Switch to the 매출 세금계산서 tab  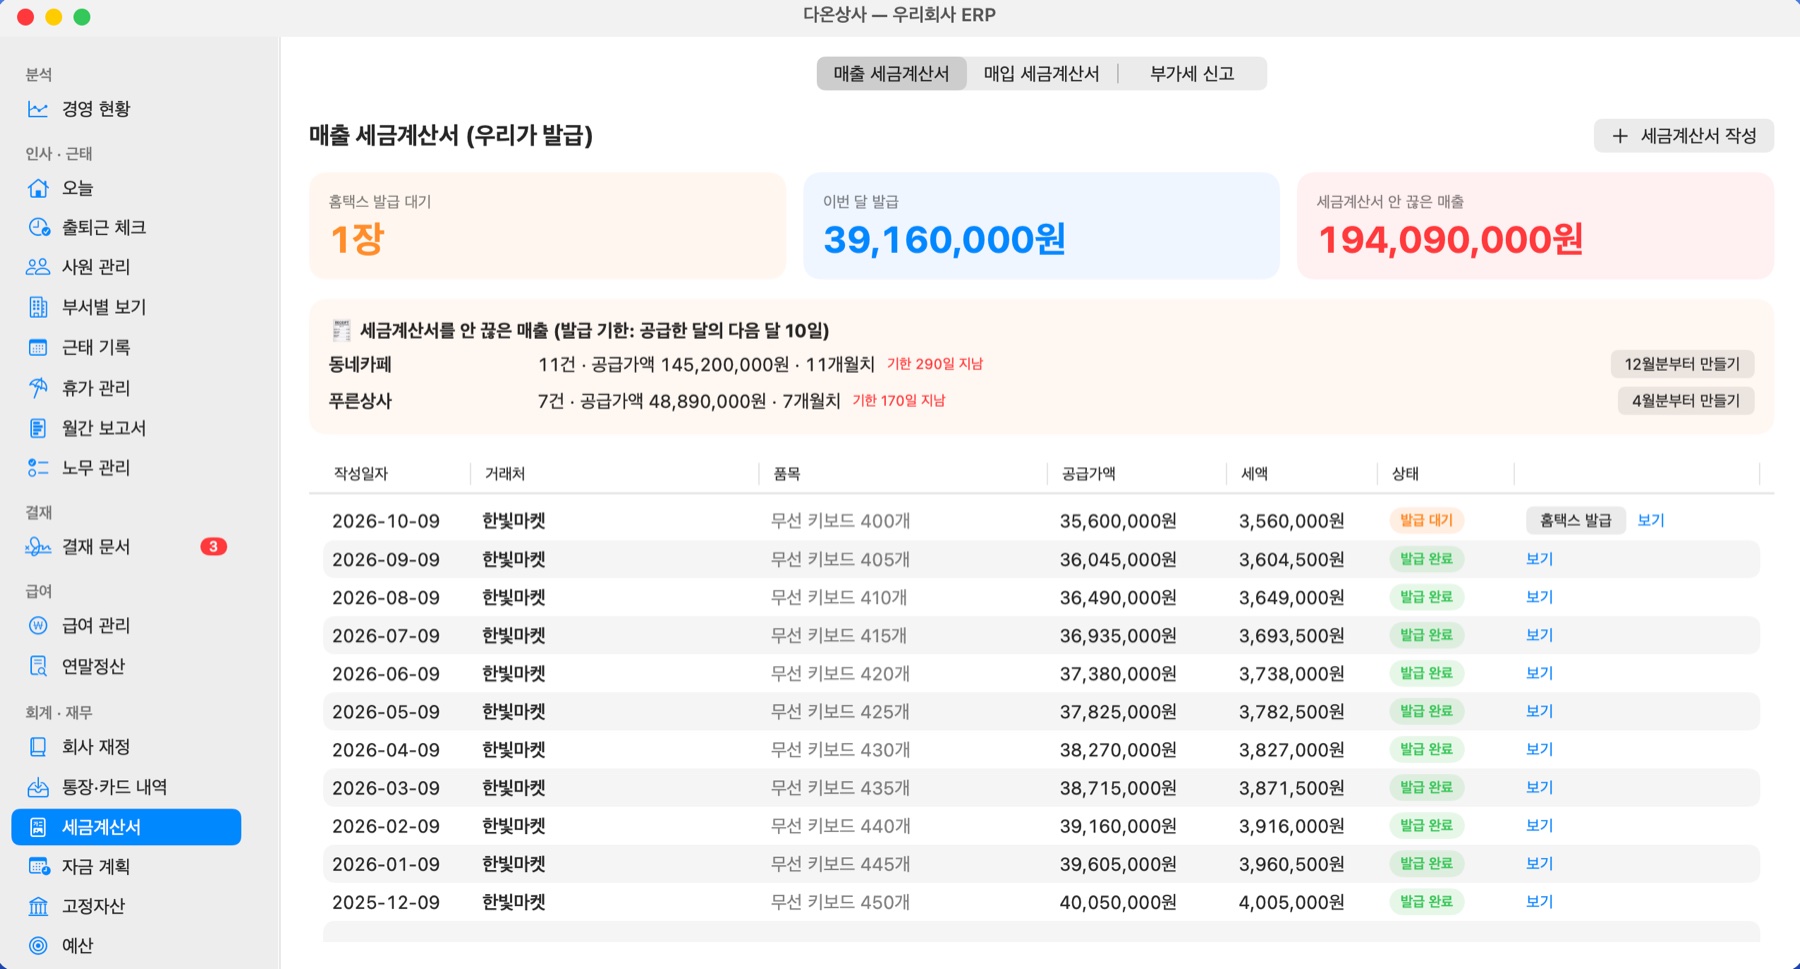(891, 74)
